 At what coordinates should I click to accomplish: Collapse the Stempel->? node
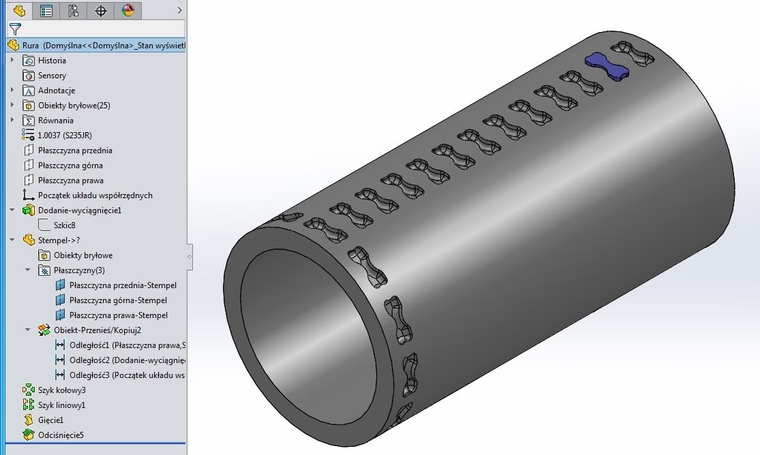coord(12,240)
